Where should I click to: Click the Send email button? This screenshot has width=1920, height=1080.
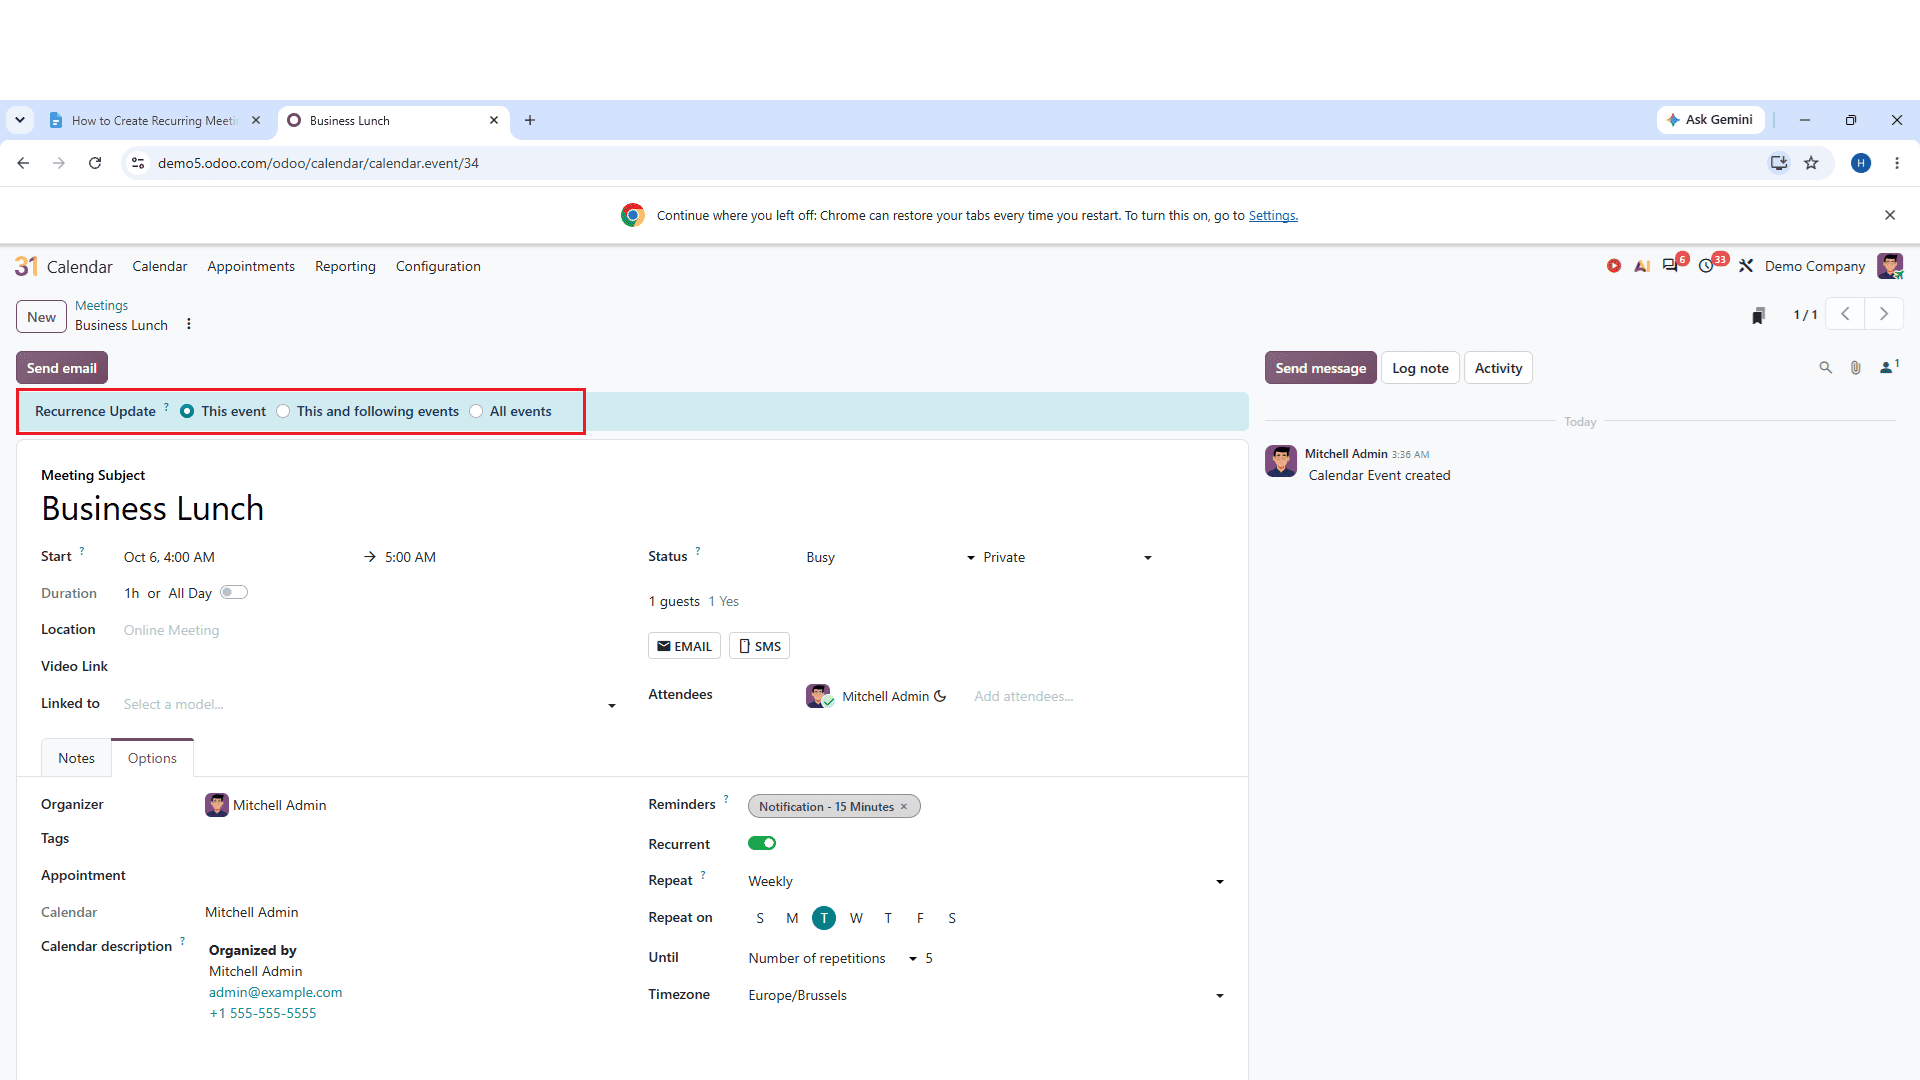(62, 368)
